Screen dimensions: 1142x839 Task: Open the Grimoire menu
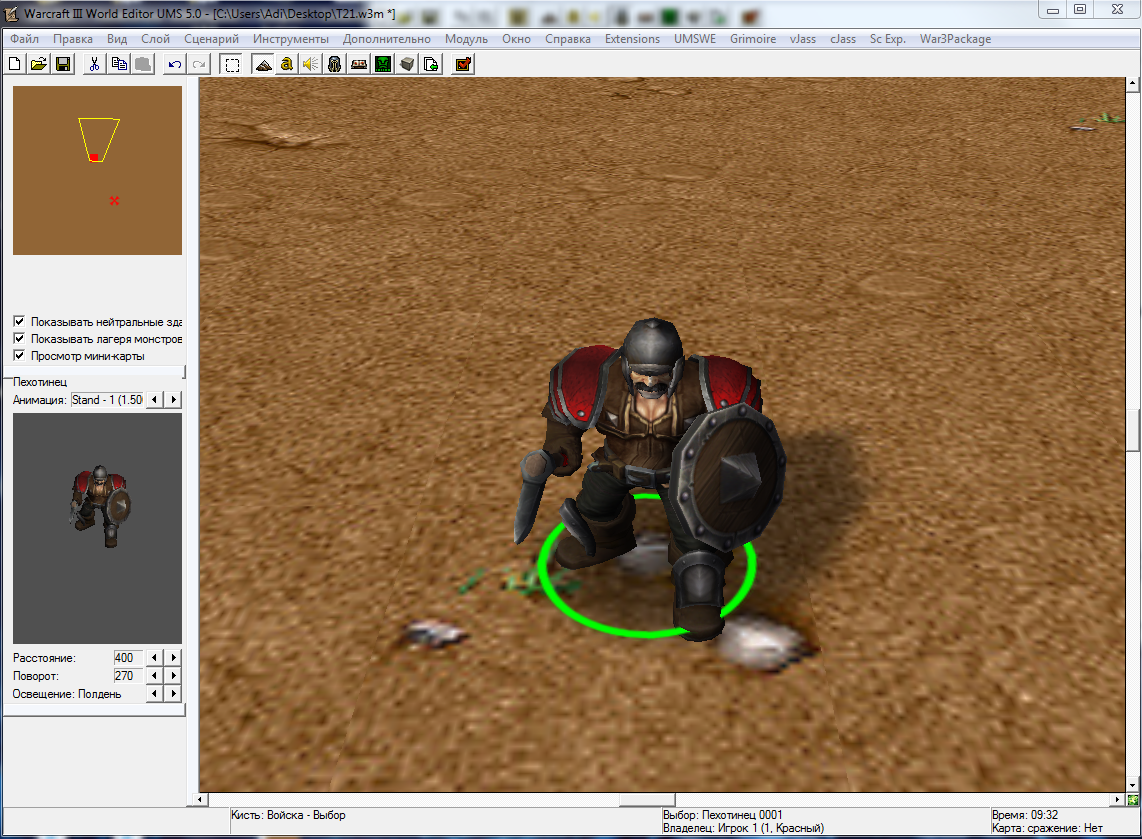pos(753,39)
